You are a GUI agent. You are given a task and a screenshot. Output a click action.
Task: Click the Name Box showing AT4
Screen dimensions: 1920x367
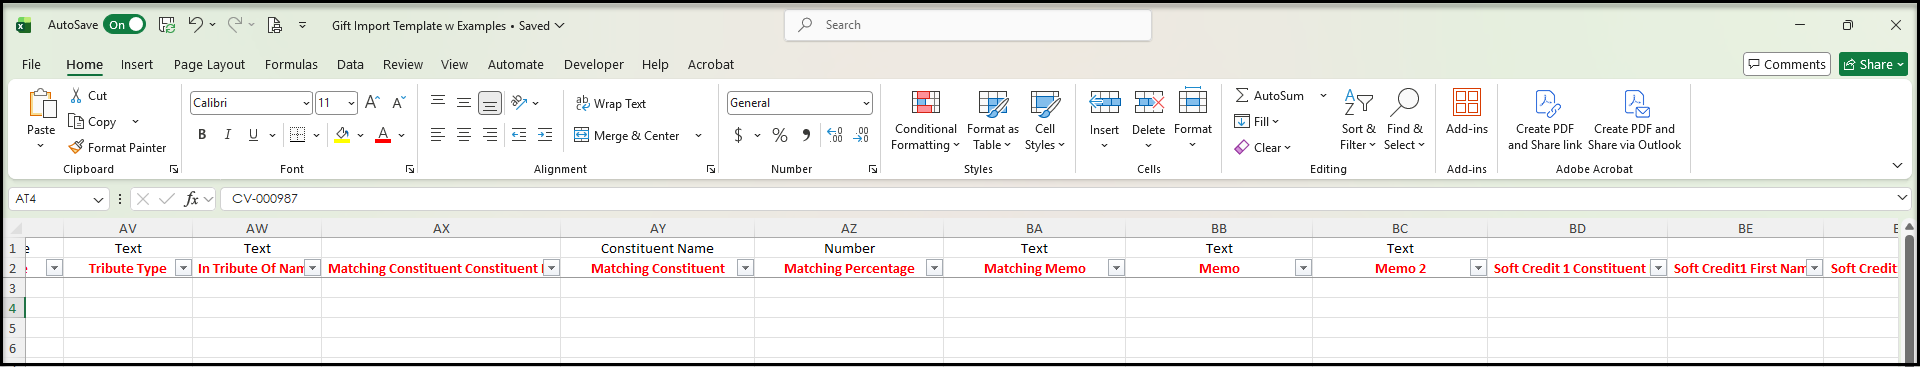pos(58,199)
